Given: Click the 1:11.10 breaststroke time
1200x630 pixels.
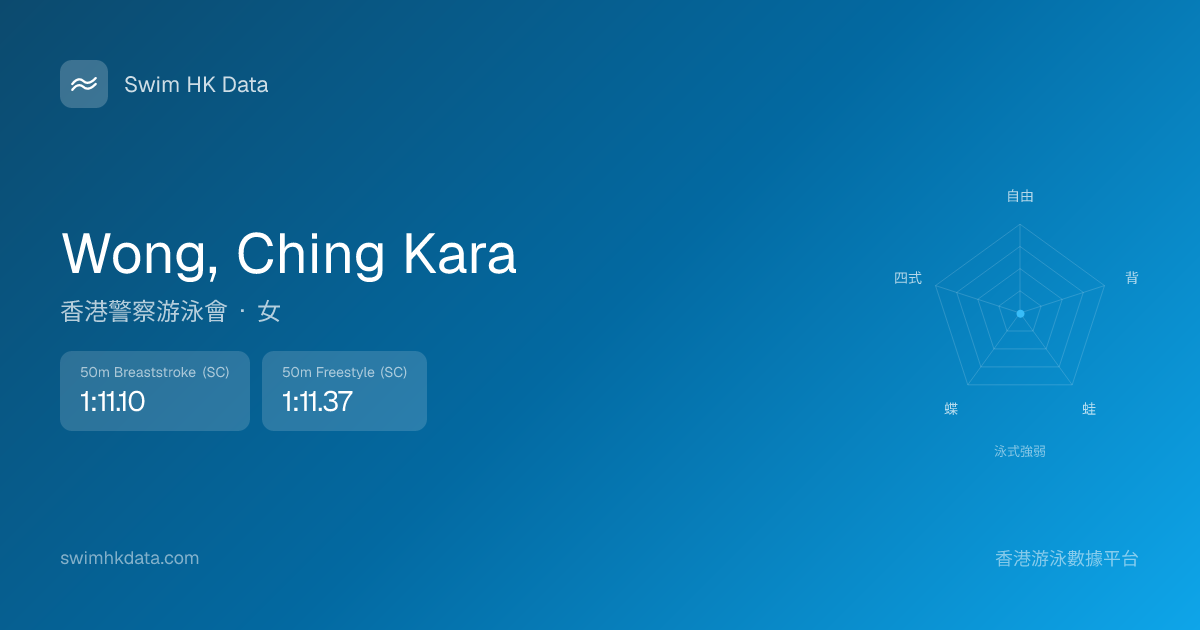Looking at the screenshot, I should [x=113, y=402].
